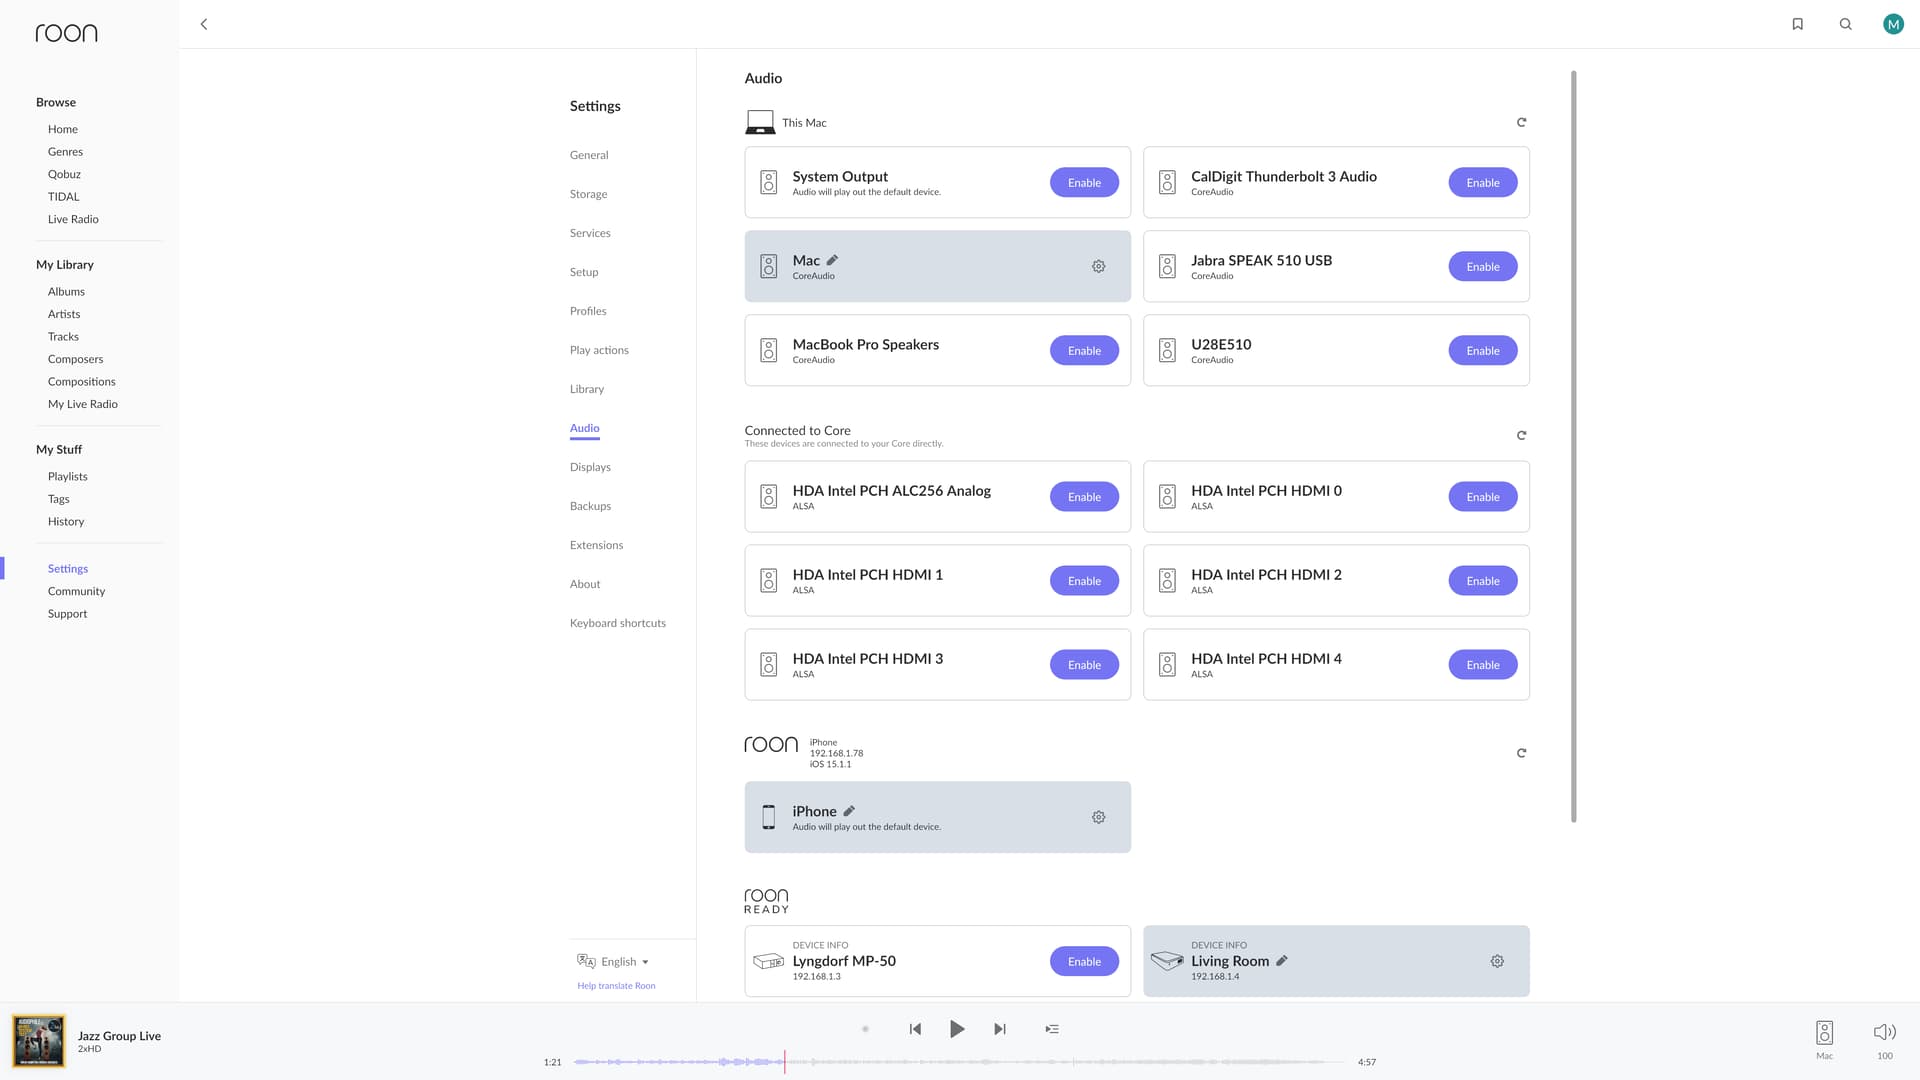Click the Roon logo in the sidebar
Viewport: 1920px width, 1080px height.
coord(67,33)
